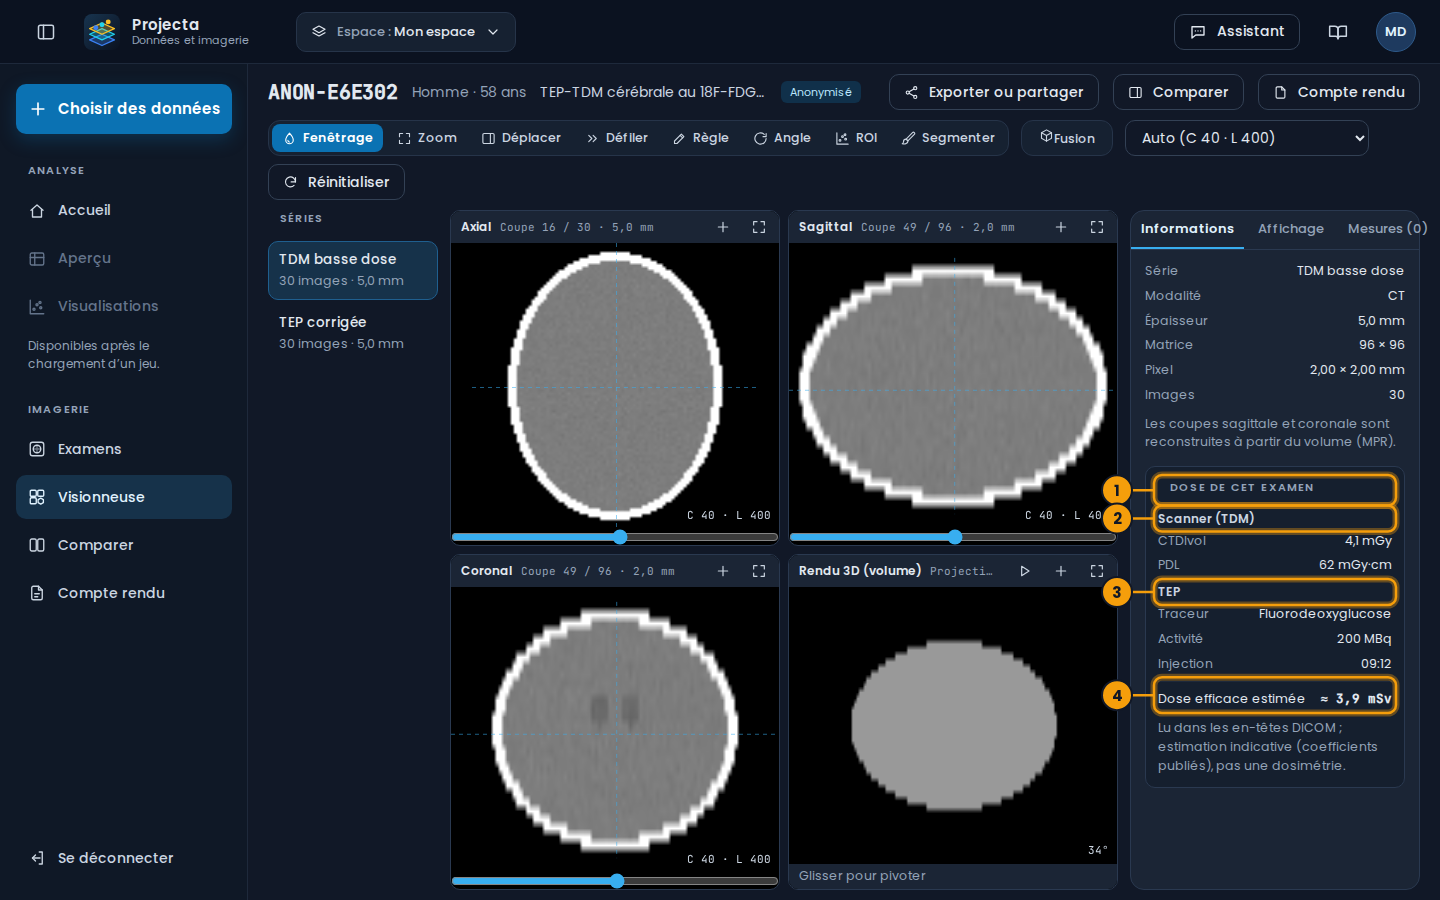Open the Informations tab

click(1187, 229)
